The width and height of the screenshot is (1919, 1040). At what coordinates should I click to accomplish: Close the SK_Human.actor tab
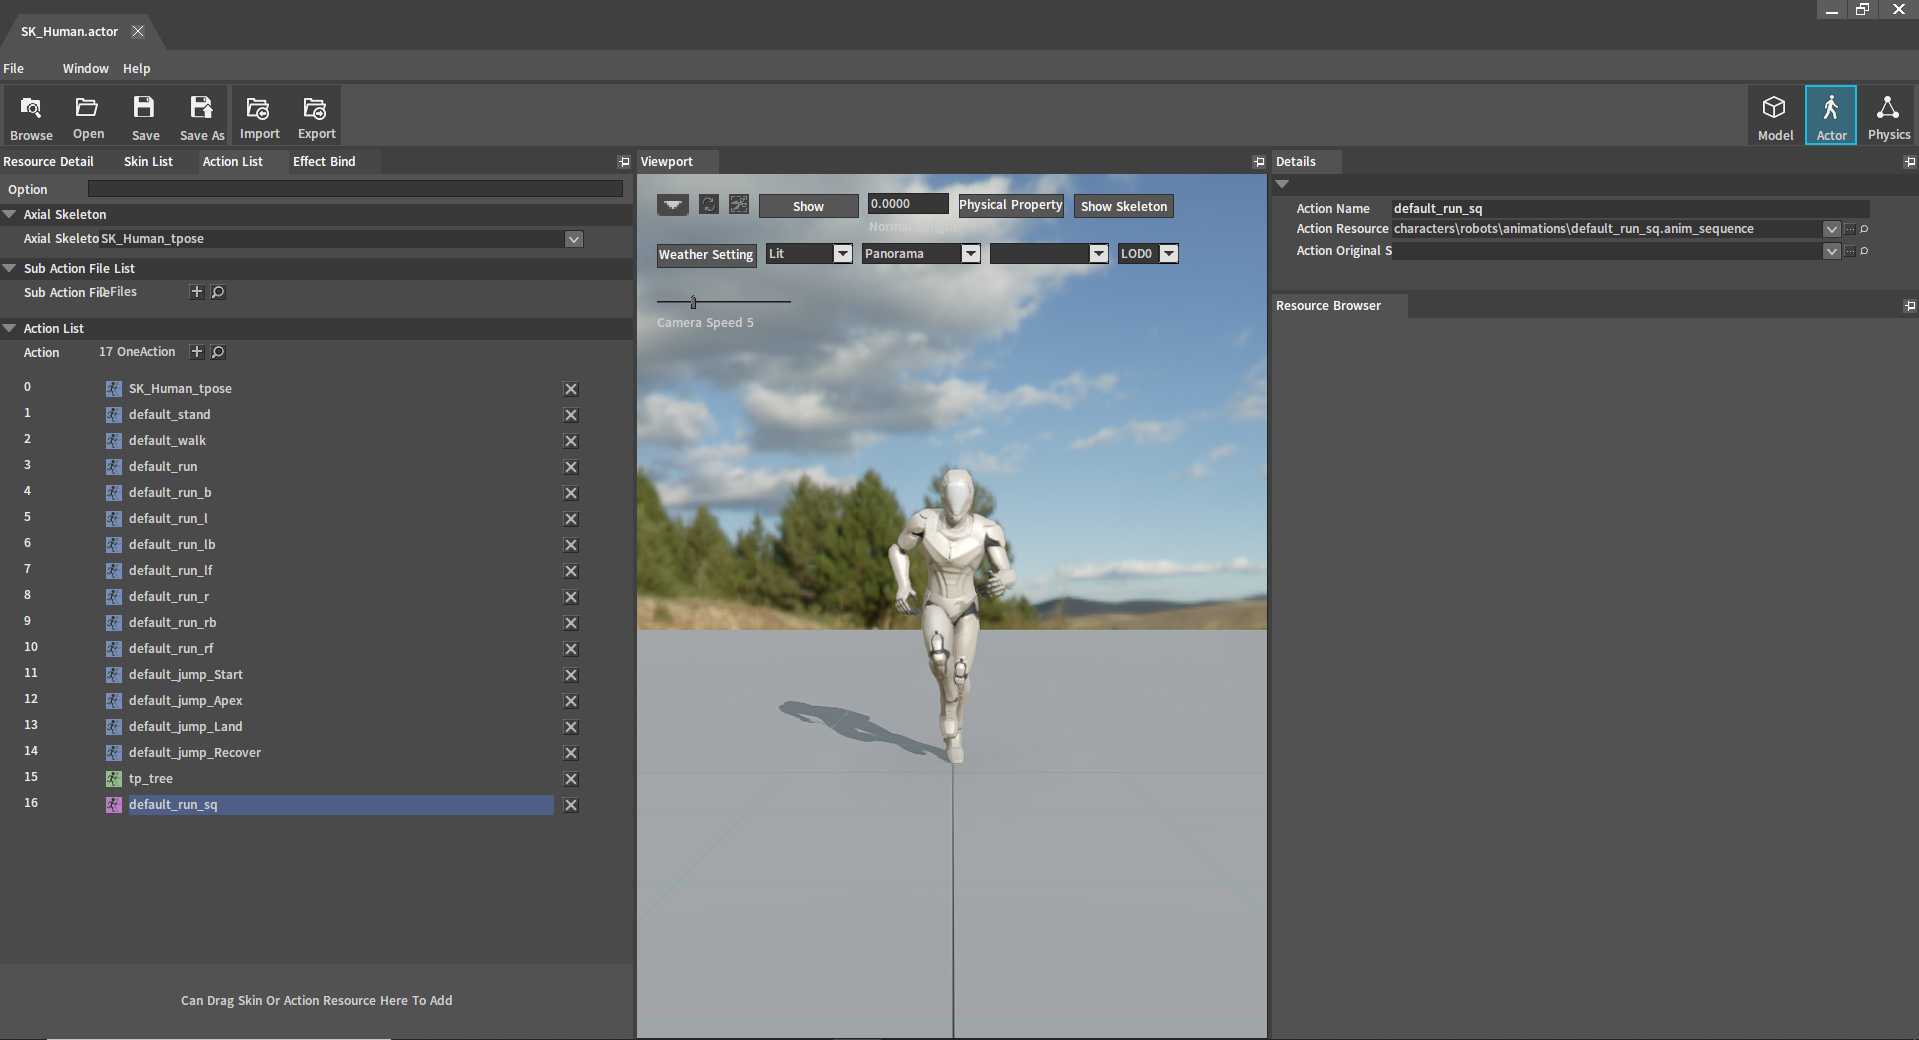coord(138,31)
